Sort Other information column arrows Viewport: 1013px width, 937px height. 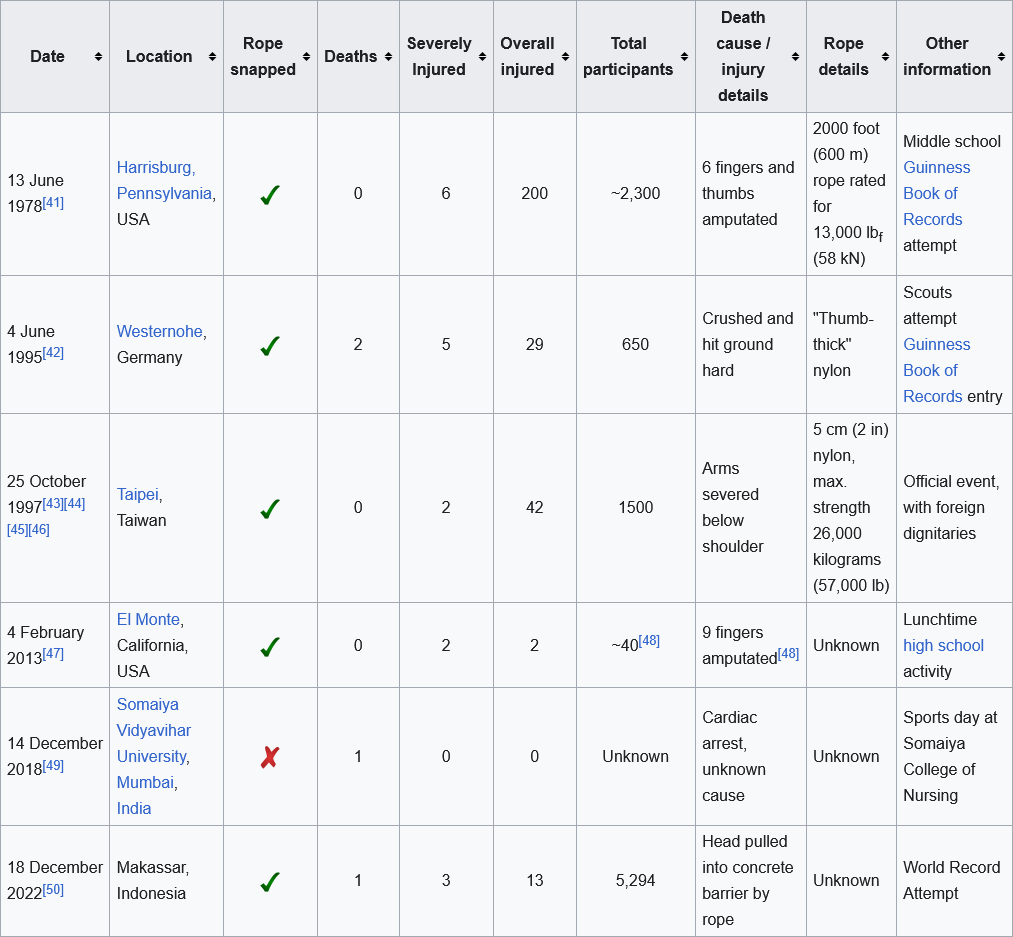click(x=1001, y=57)
